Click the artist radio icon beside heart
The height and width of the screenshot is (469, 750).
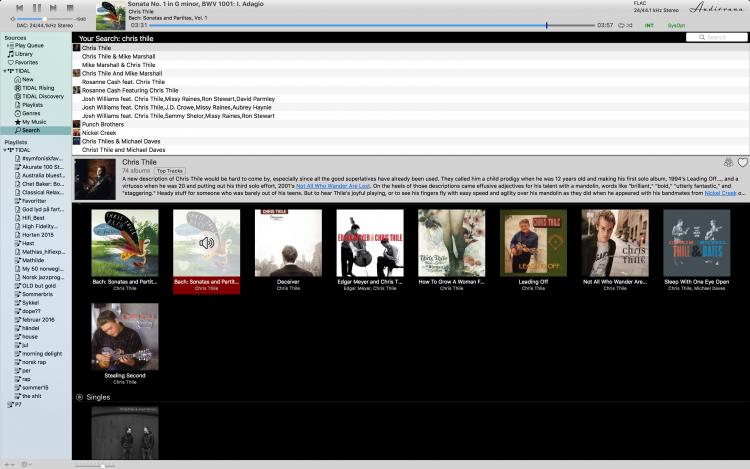(728, 163)
